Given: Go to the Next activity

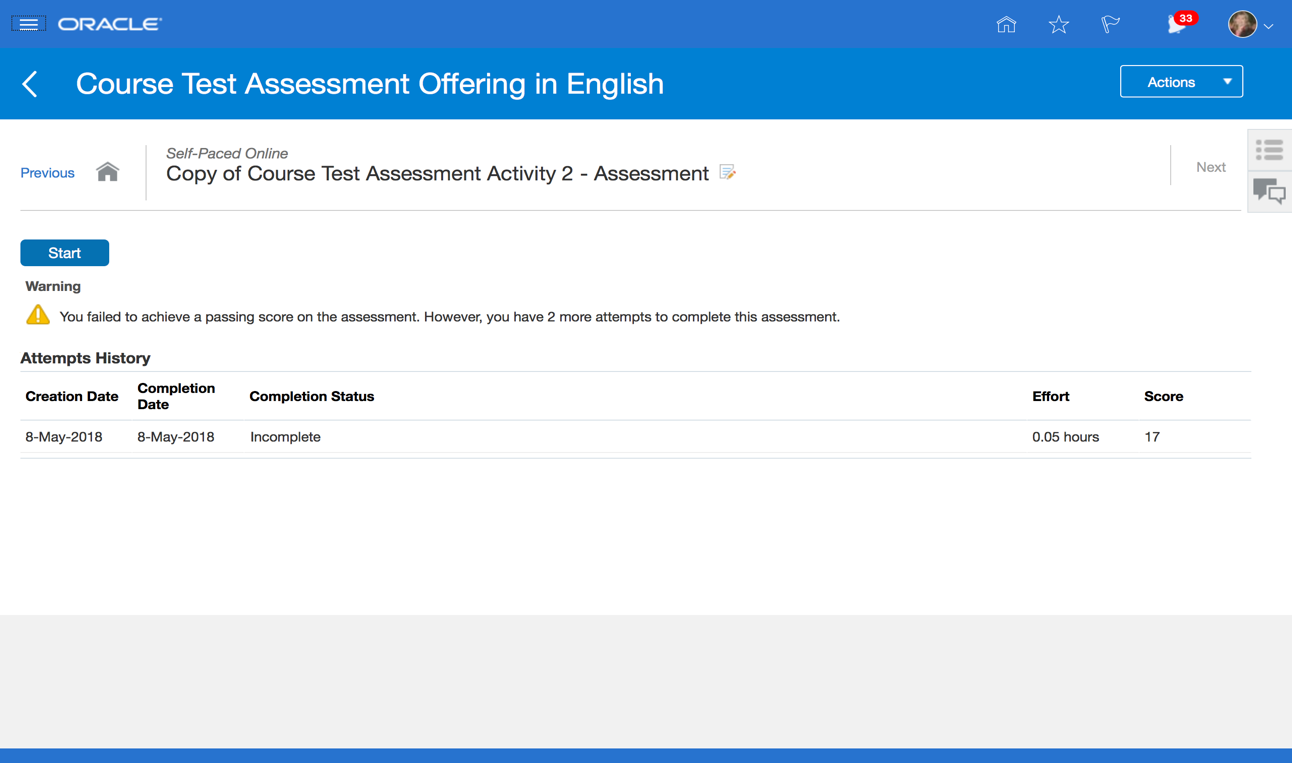Looking at the screenshot, I should click(x=1210, y=167).
